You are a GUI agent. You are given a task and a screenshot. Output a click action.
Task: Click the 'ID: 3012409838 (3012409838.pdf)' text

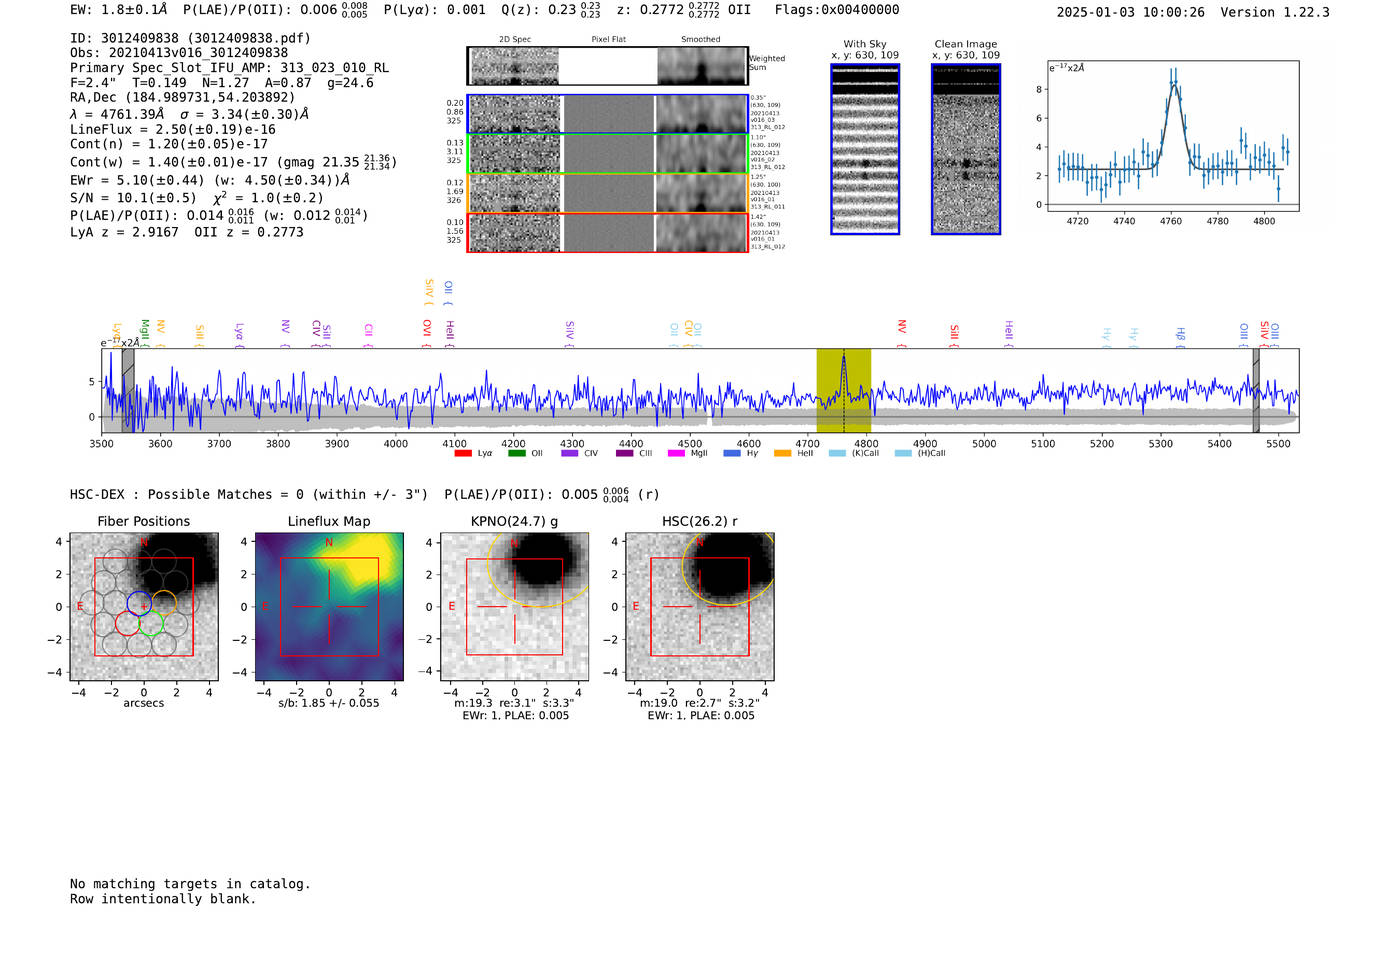191,38
